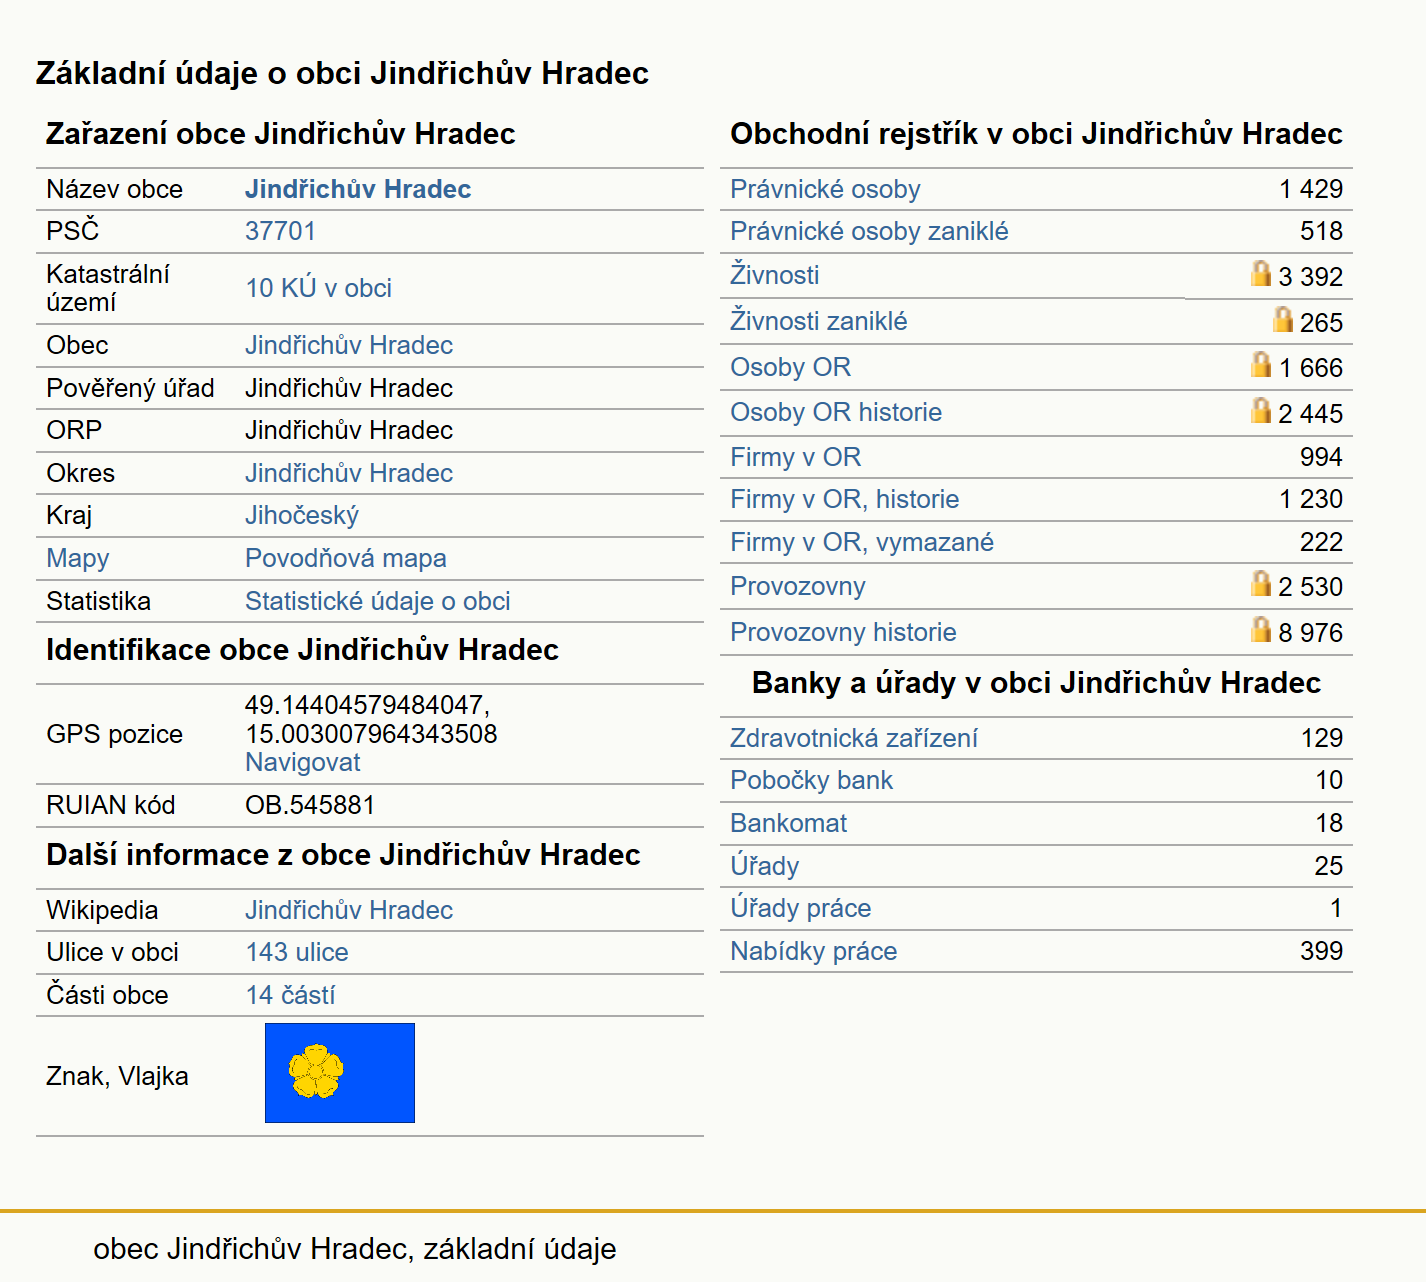The image size is (1426, 1282).
Task: Click the Navigovat link under GPS position
Action: click(x=303, y=762)
